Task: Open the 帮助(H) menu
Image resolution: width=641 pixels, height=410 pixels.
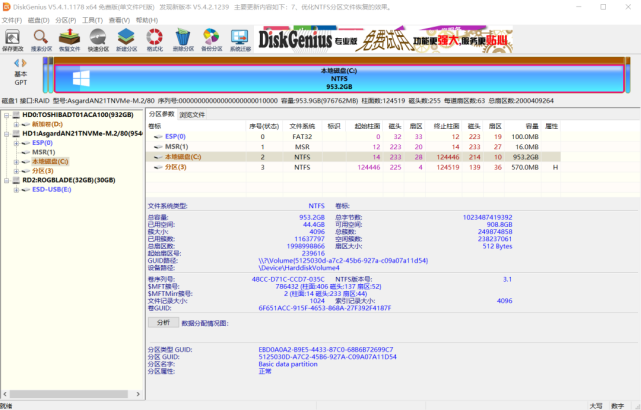Action: (147, 20)
